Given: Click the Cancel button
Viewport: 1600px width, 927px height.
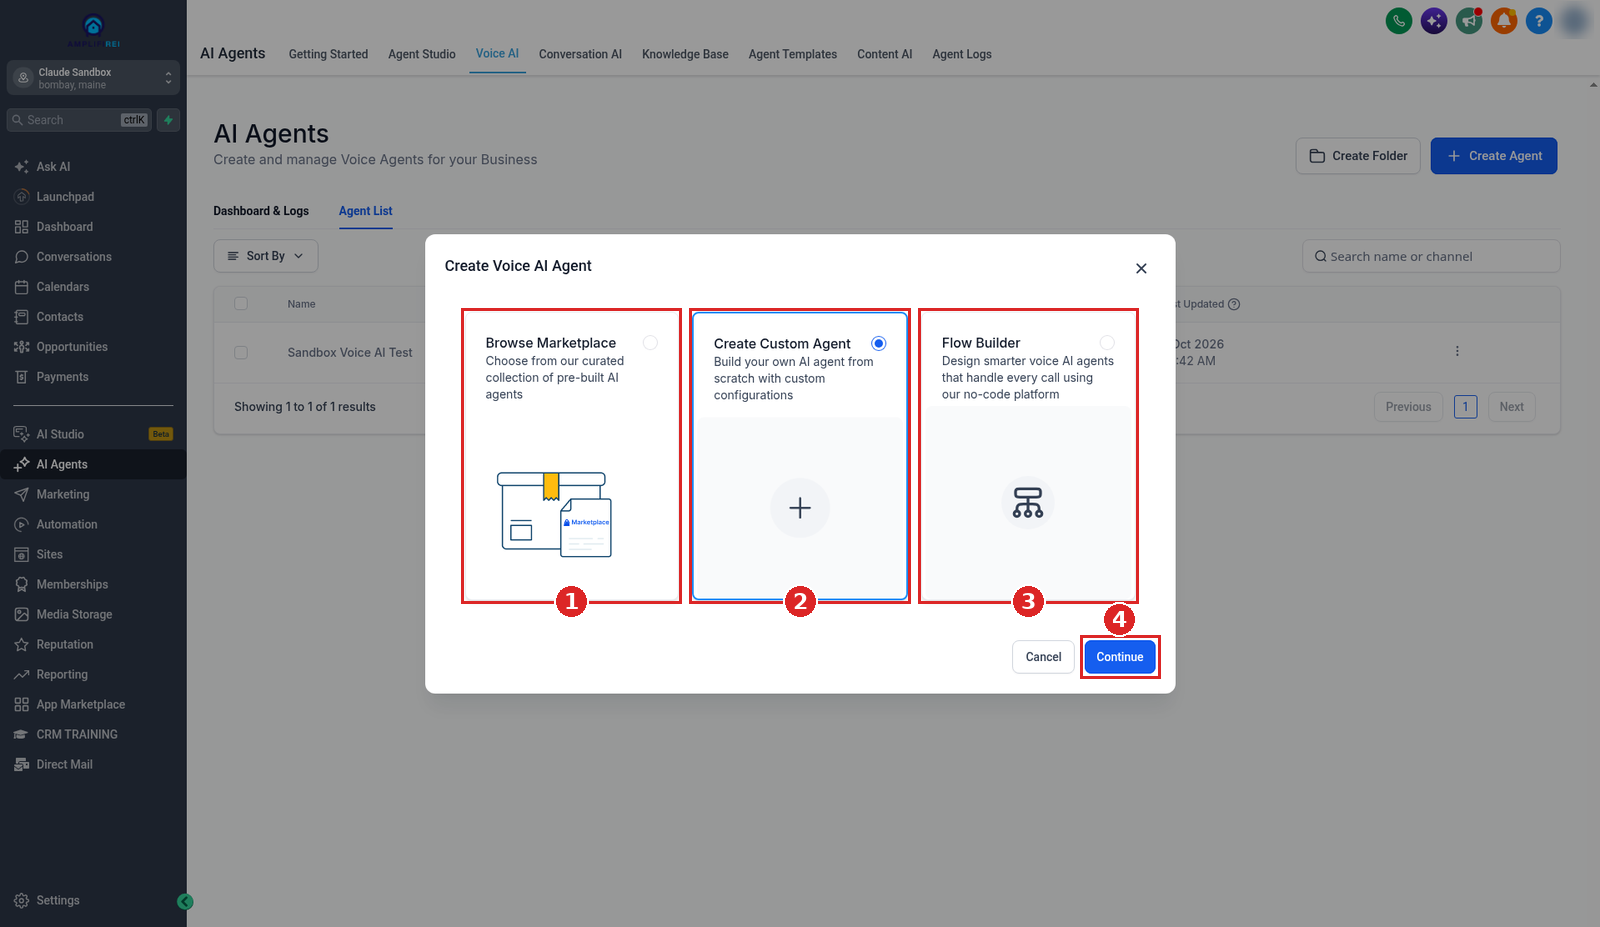Looking at the screenshot, I should tap(1043, 657).
